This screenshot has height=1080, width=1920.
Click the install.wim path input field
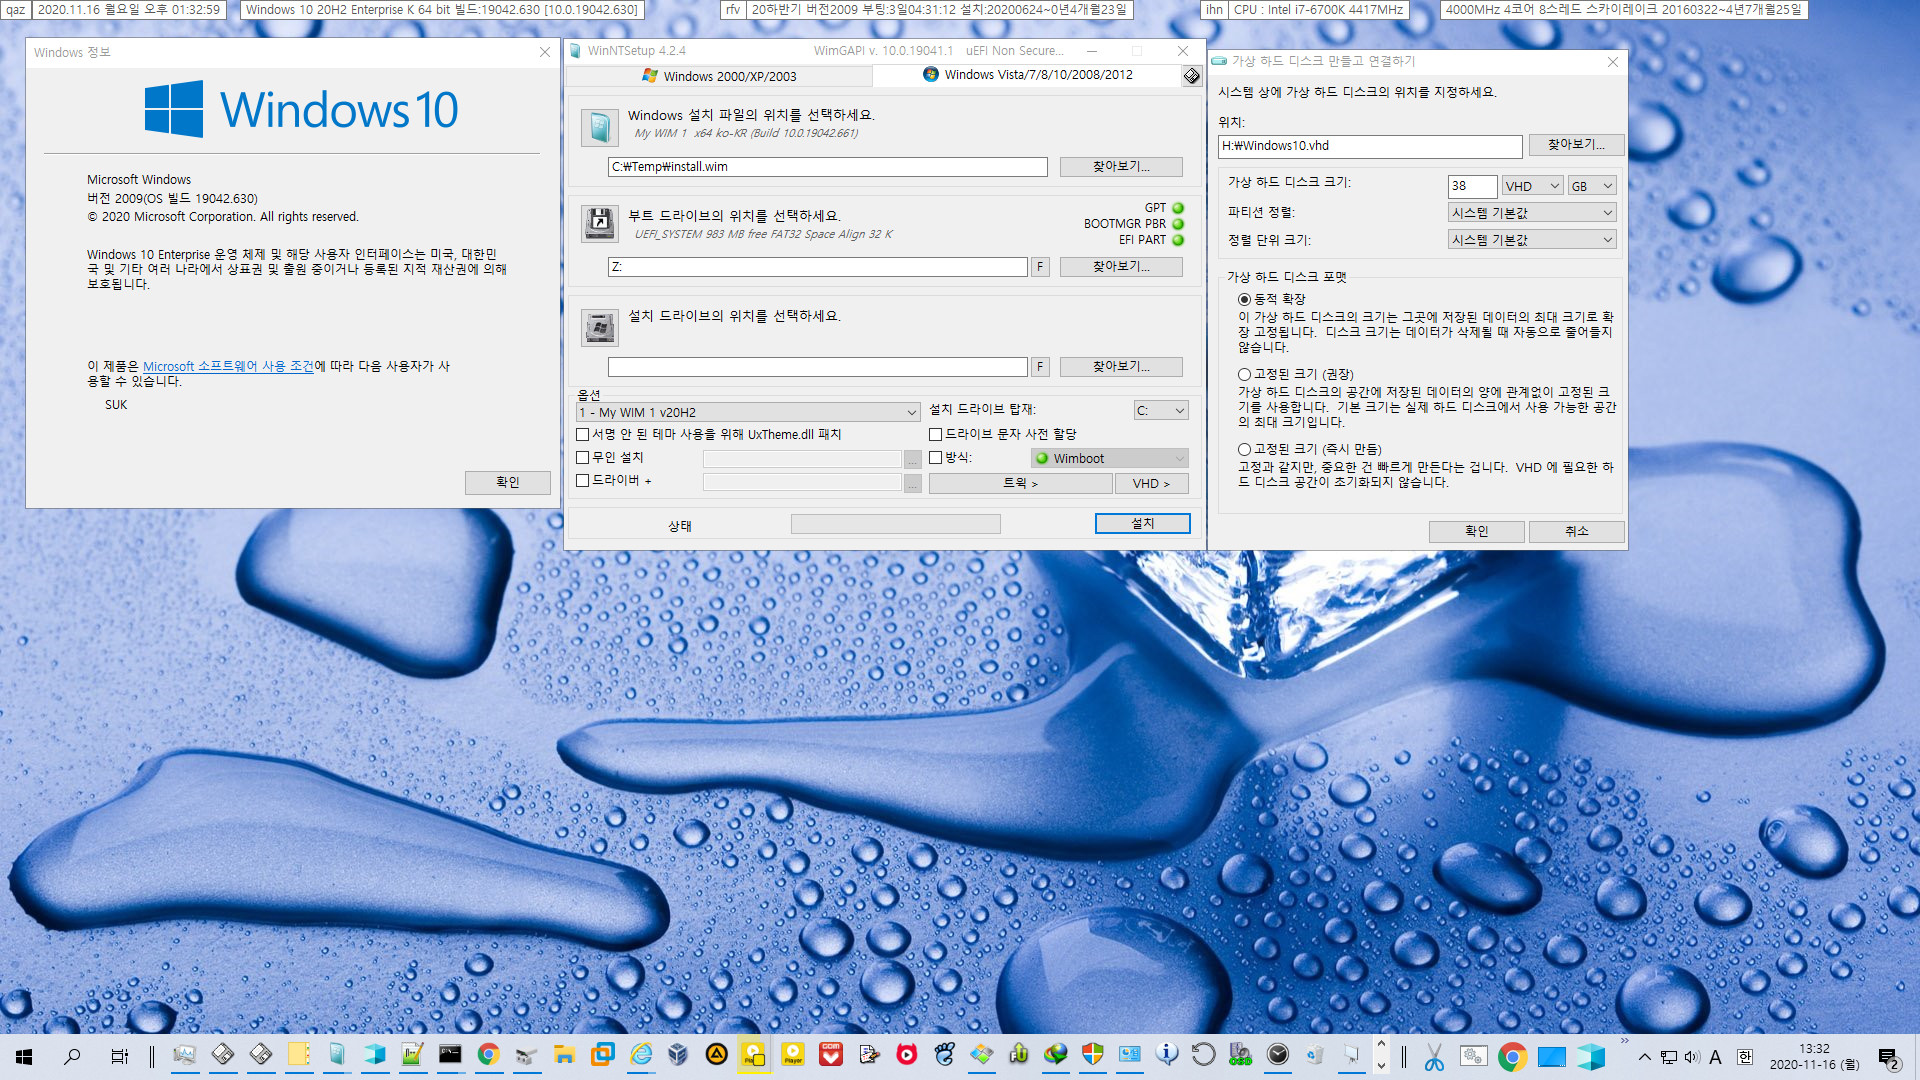click(x=827, y=167)
